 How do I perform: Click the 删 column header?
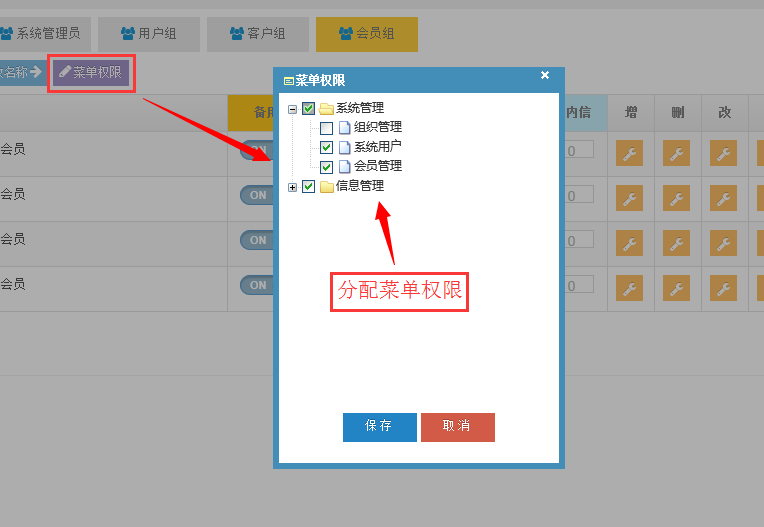(x=678, y=113)
